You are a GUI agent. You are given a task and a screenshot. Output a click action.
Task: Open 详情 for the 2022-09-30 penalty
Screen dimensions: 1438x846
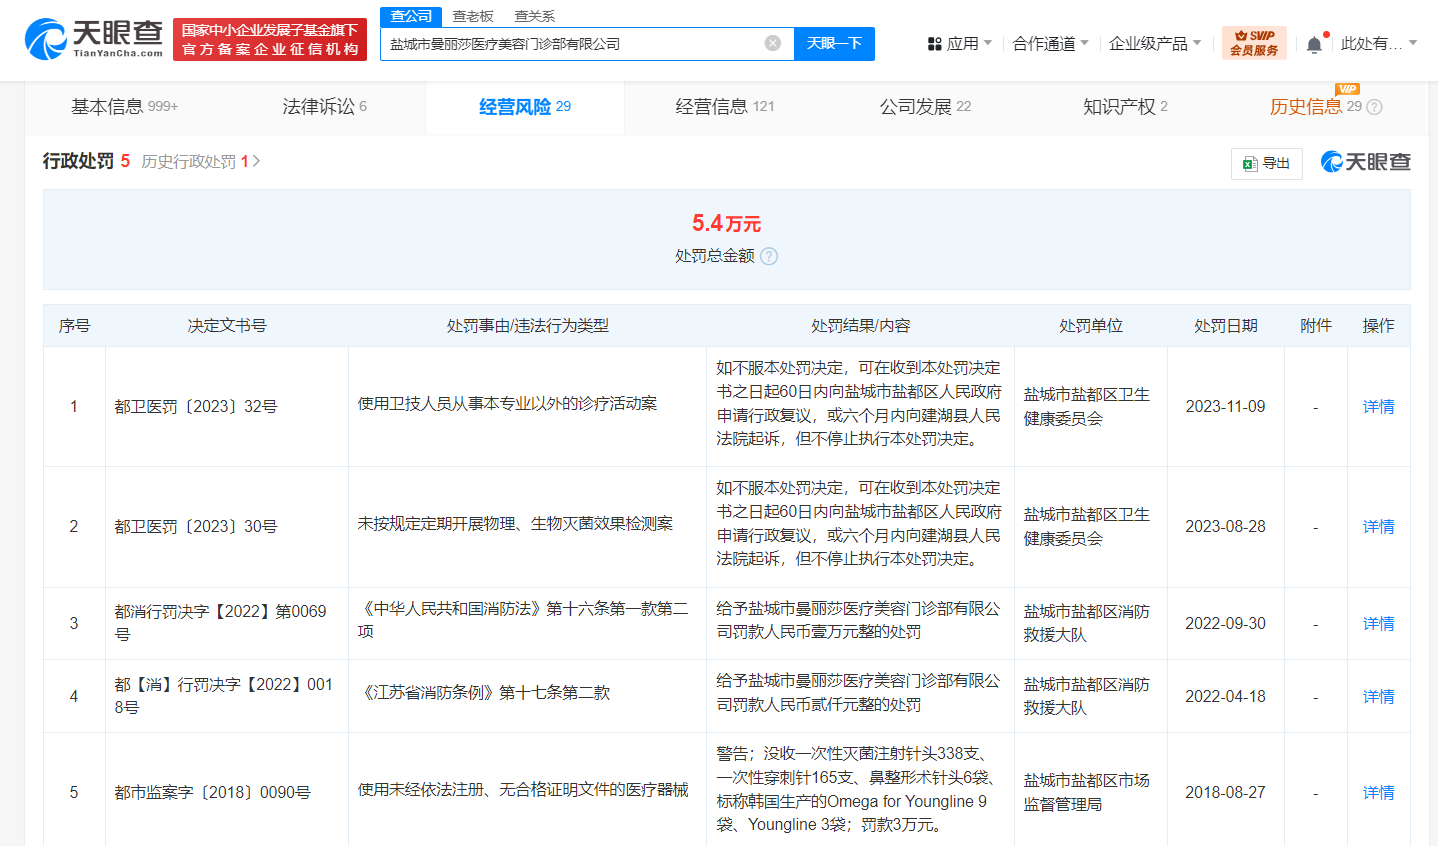[x=1379, y=624]
